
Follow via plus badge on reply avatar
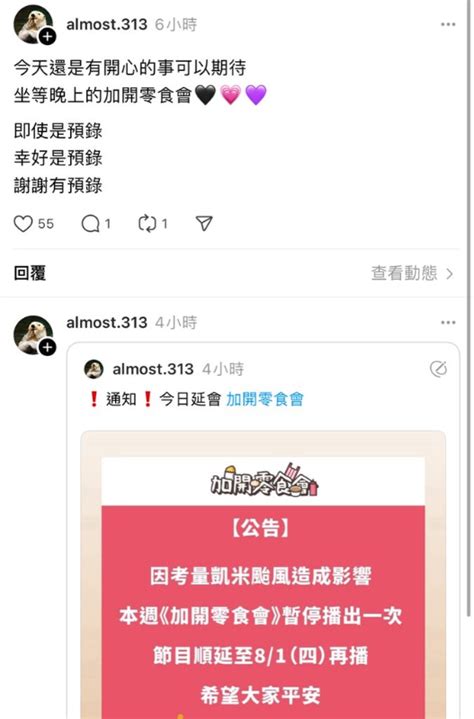(47, 347)
